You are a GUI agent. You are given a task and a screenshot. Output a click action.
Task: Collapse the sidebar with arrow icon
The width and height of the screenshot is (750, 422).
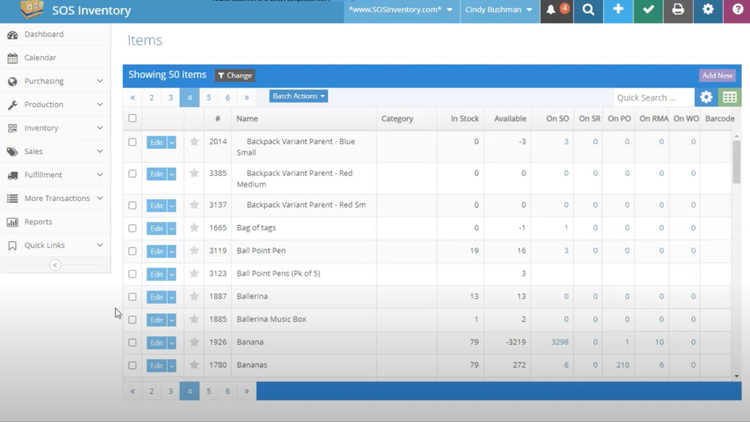55,265
